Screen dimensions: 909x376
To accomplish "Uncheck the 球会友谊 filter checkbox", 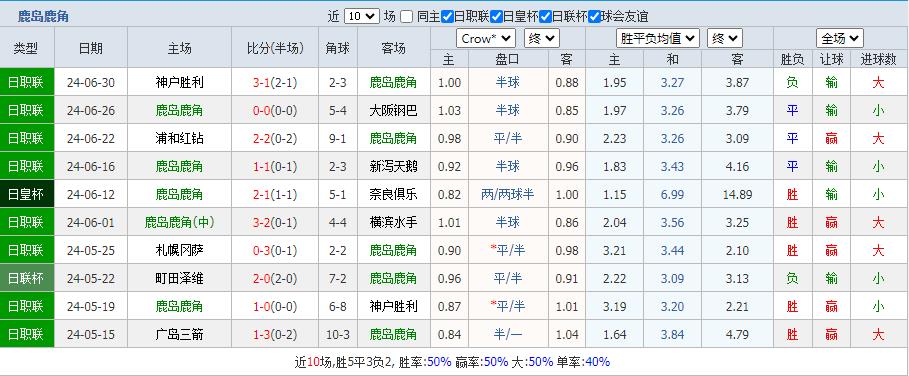I will (x=594, y=17).
